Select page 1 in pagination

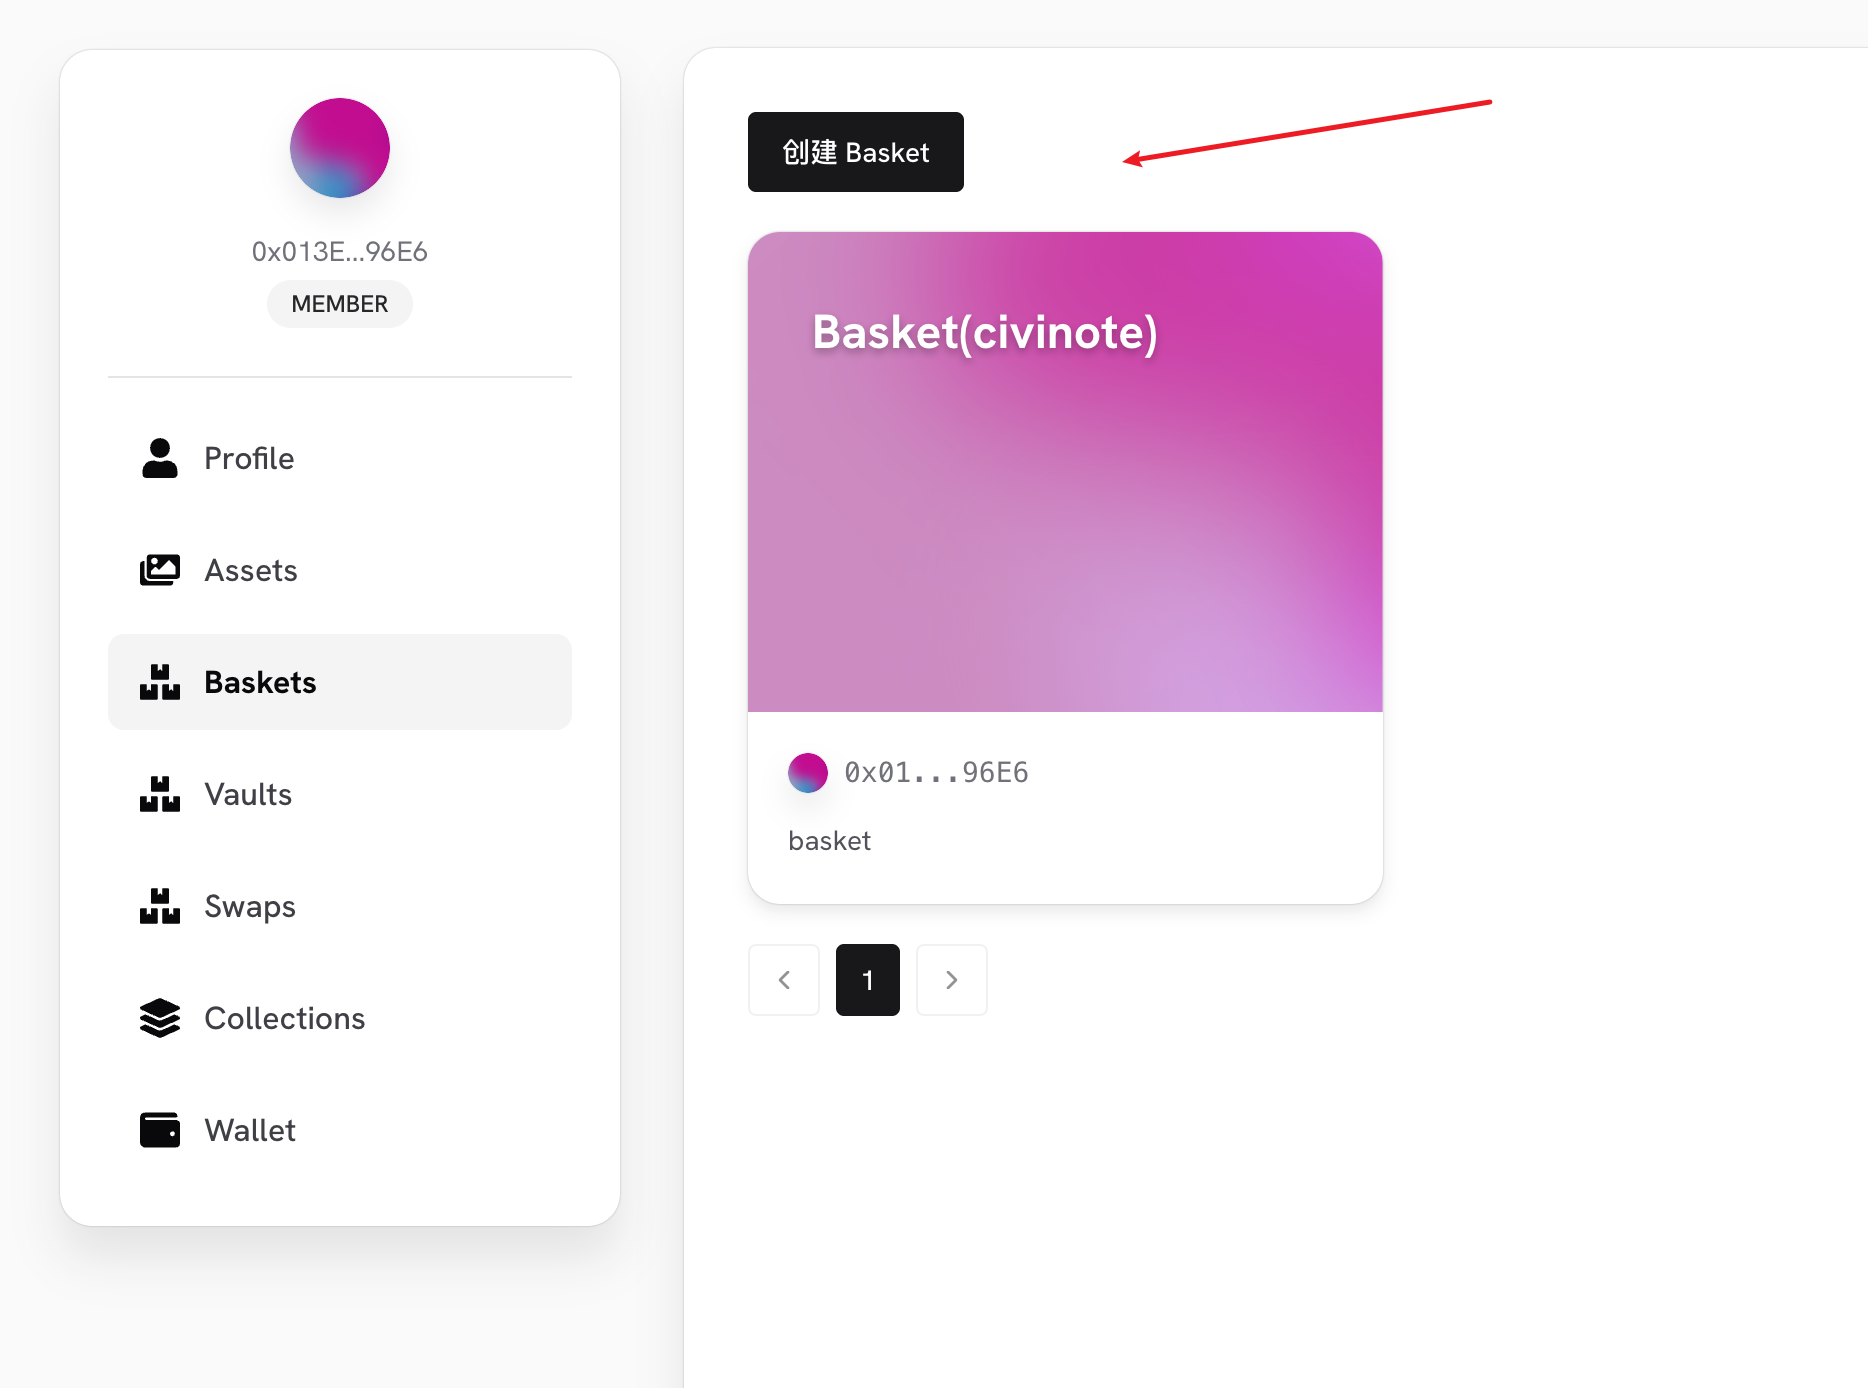(868, 980)
